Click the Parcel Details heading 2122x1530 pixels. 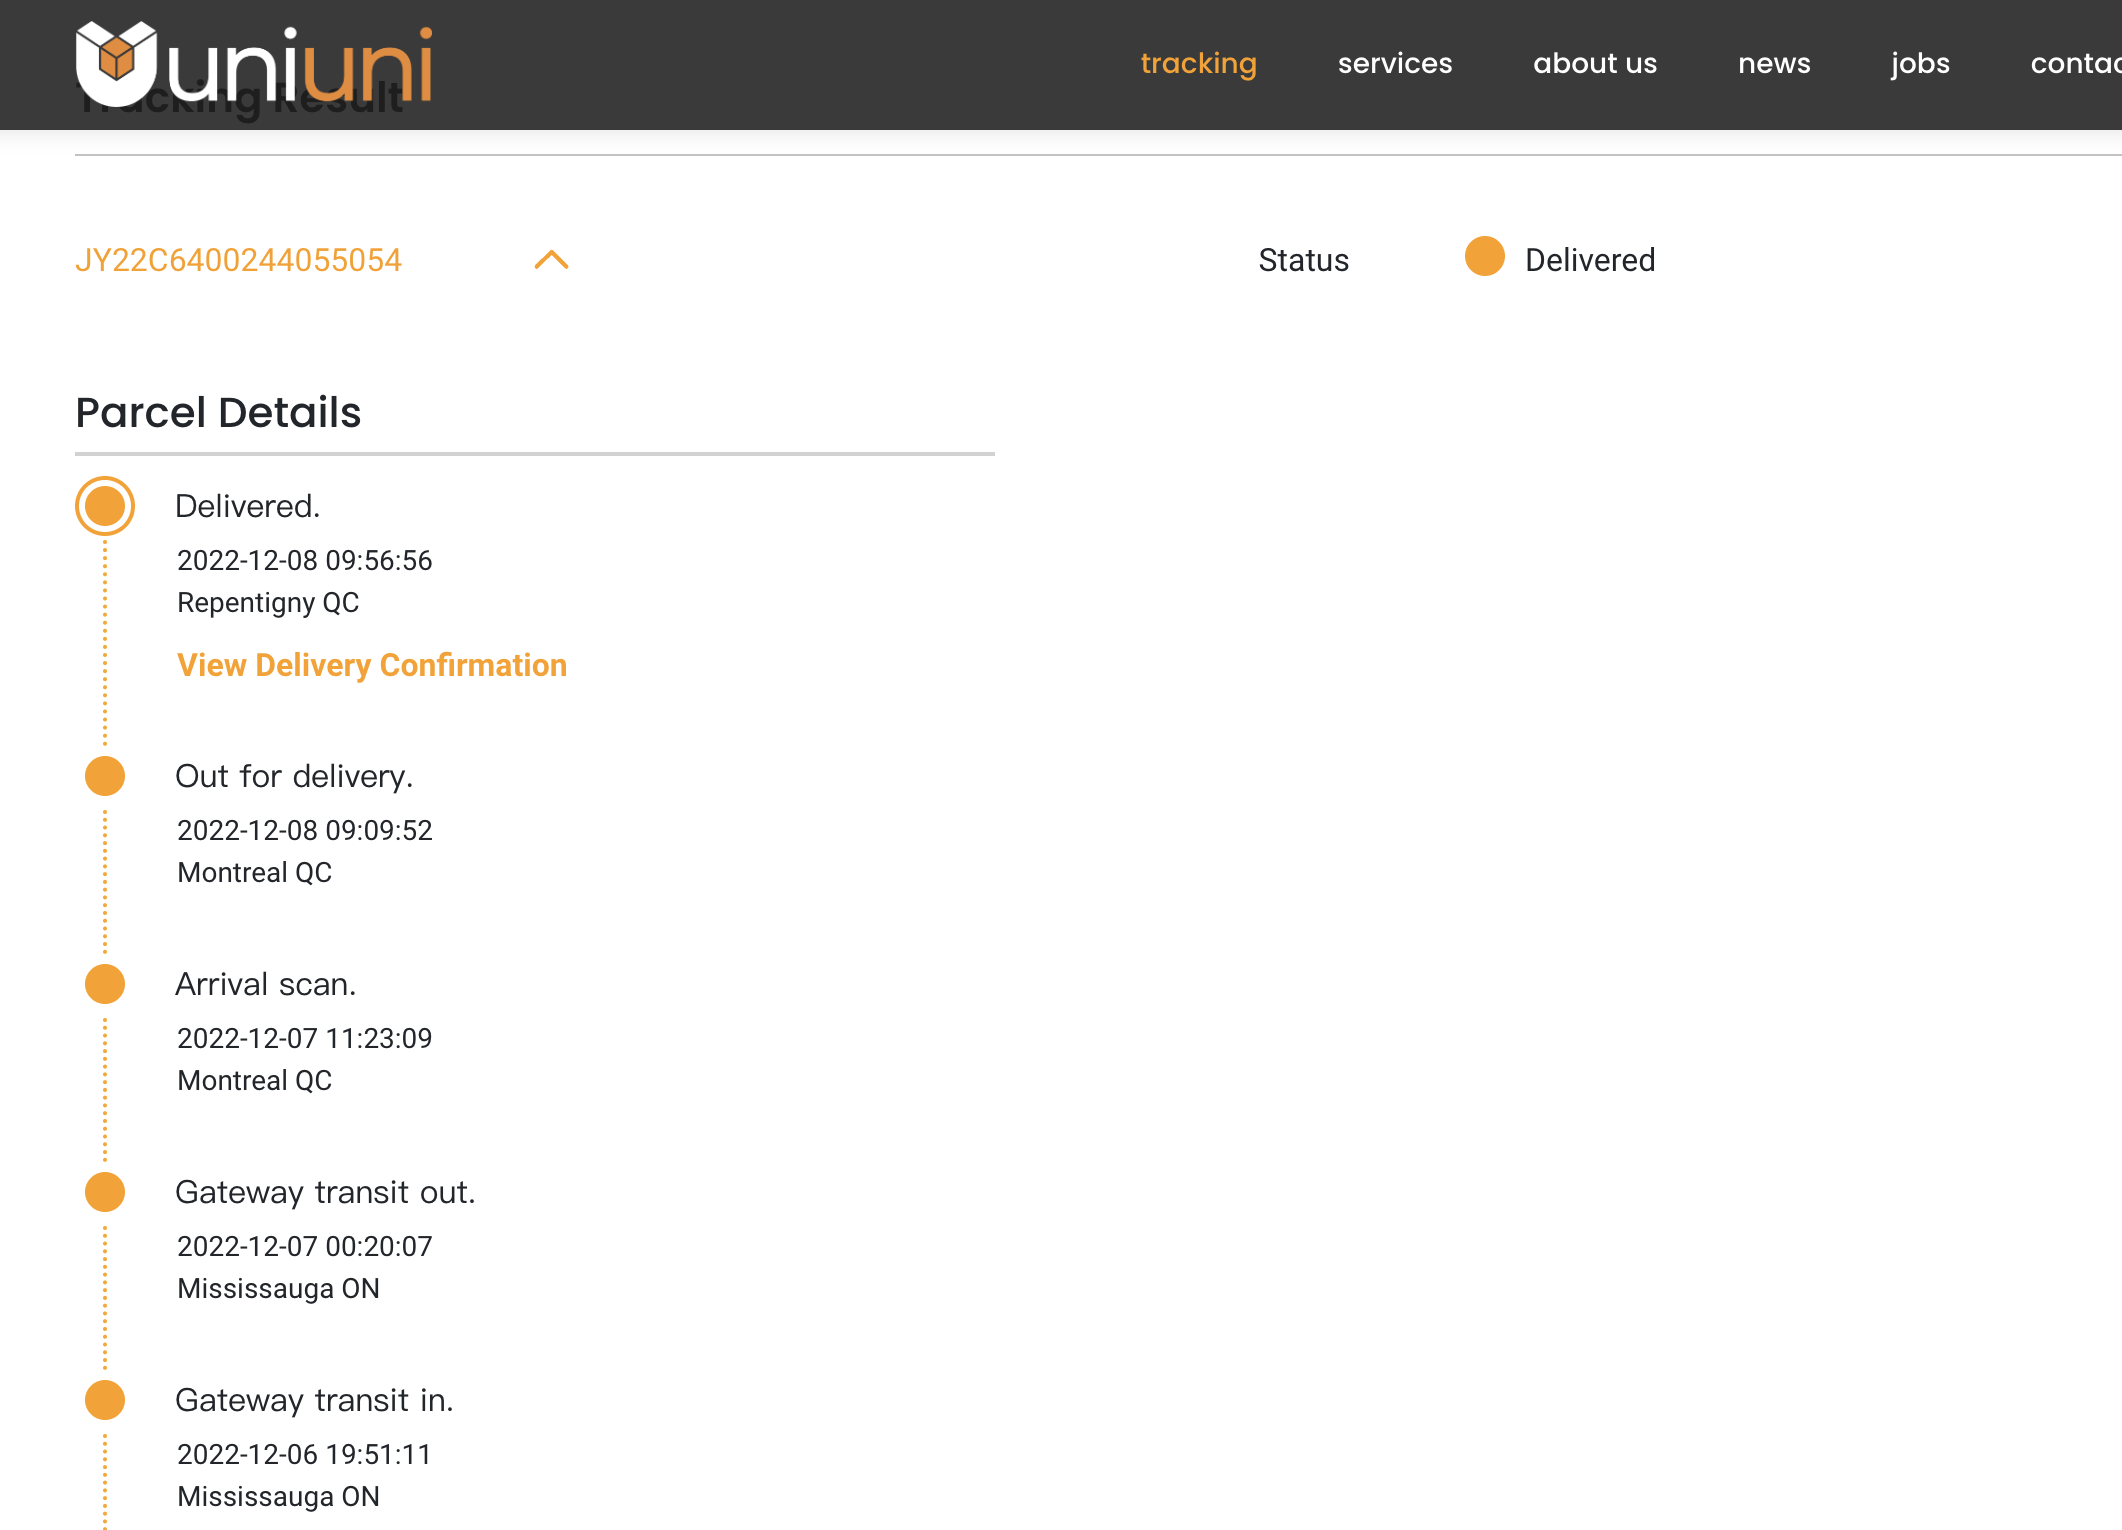point(218,412)
